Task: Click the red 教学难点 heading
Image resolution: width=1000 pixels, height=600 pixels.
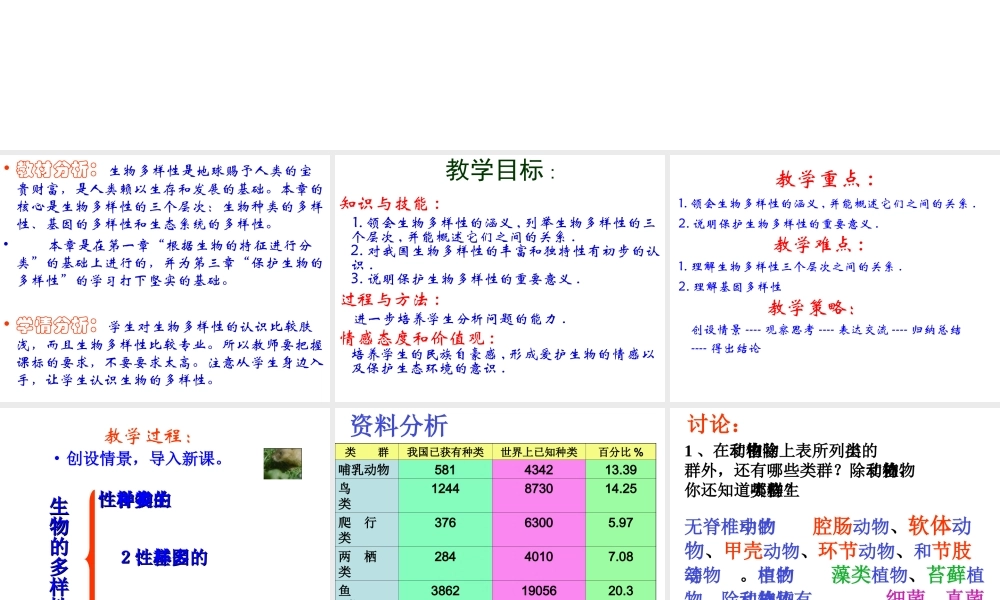Action: pyautogui.click(x=820, y=244)
